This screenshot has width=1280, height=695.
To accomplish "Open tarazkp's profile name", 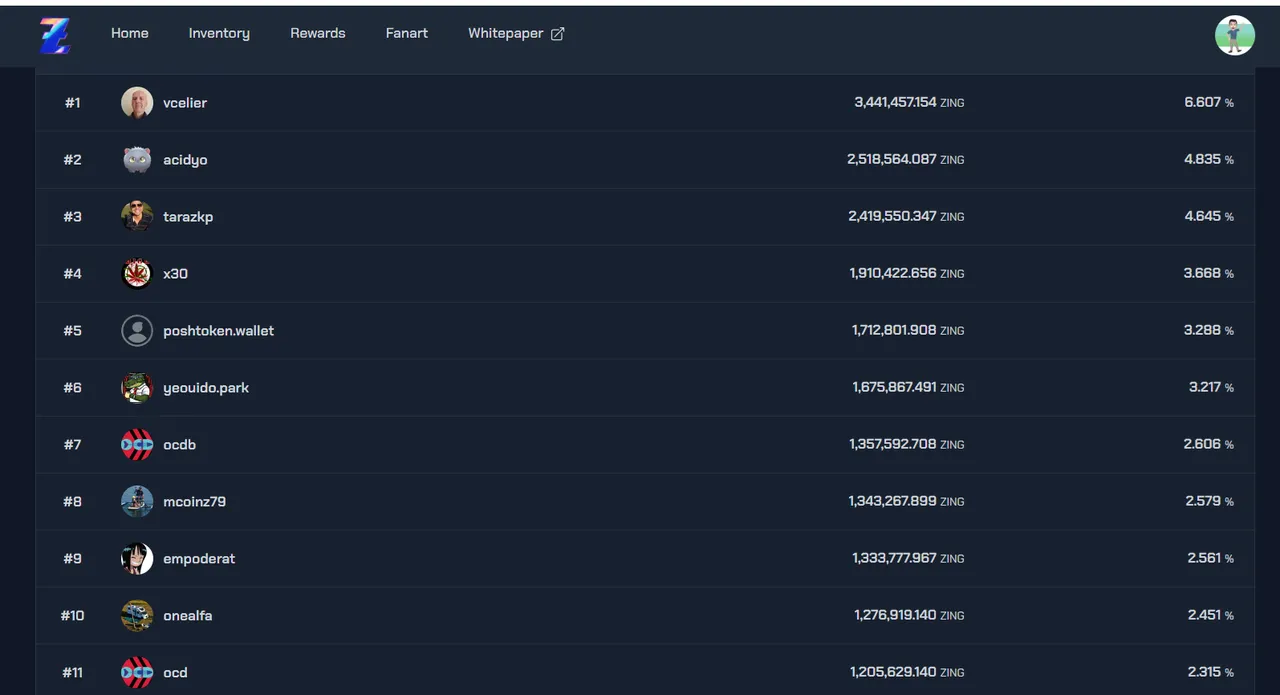I will [188, 216].
